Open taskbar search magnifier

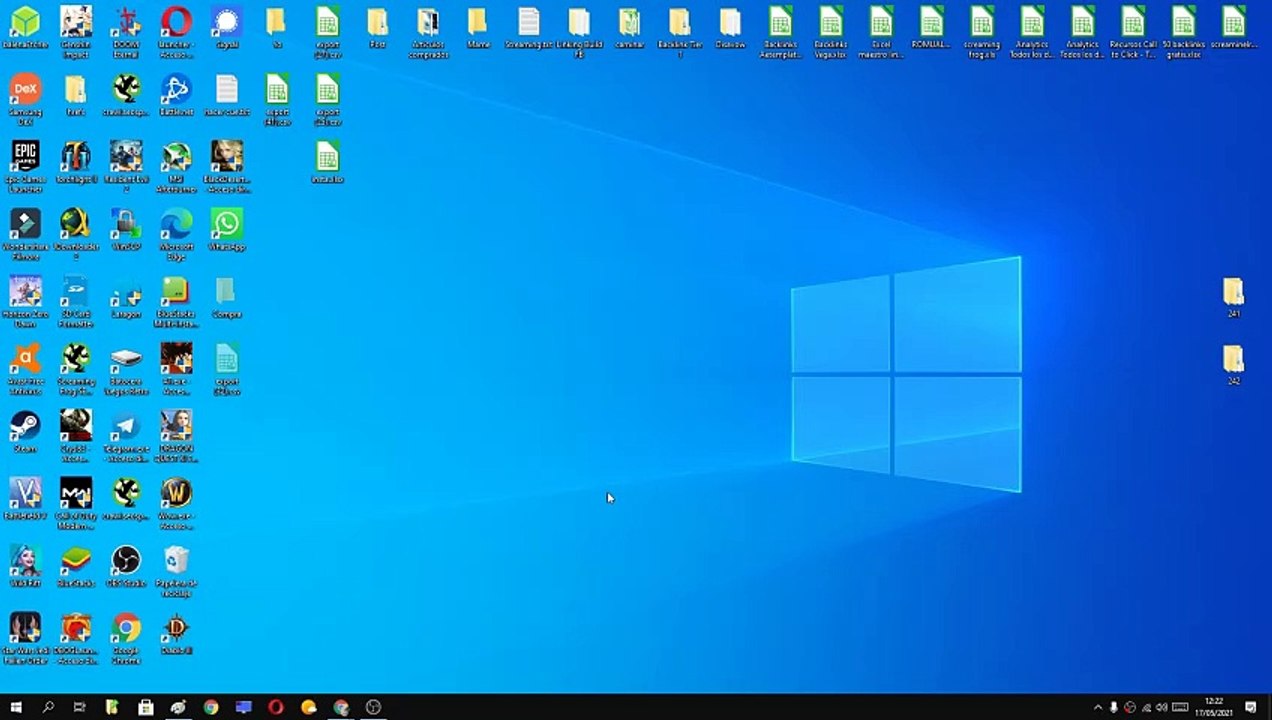click(48, 707)
